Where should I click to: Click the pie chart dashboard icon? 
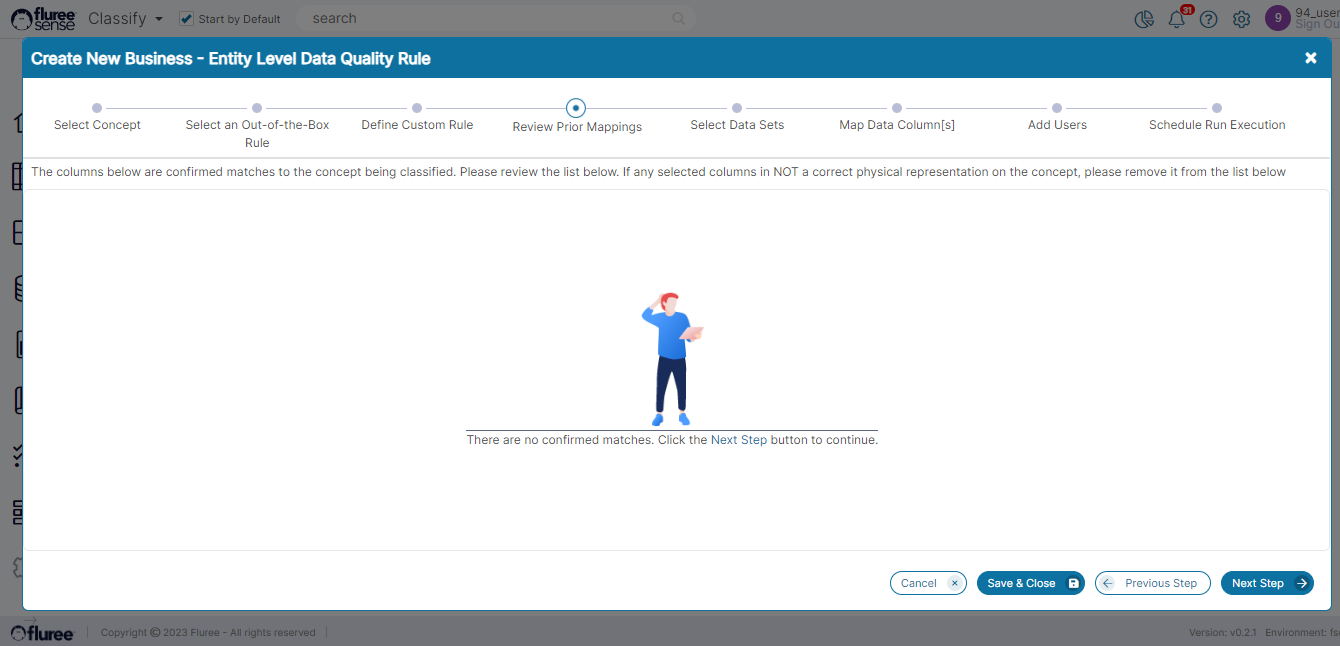(1145, 19)
